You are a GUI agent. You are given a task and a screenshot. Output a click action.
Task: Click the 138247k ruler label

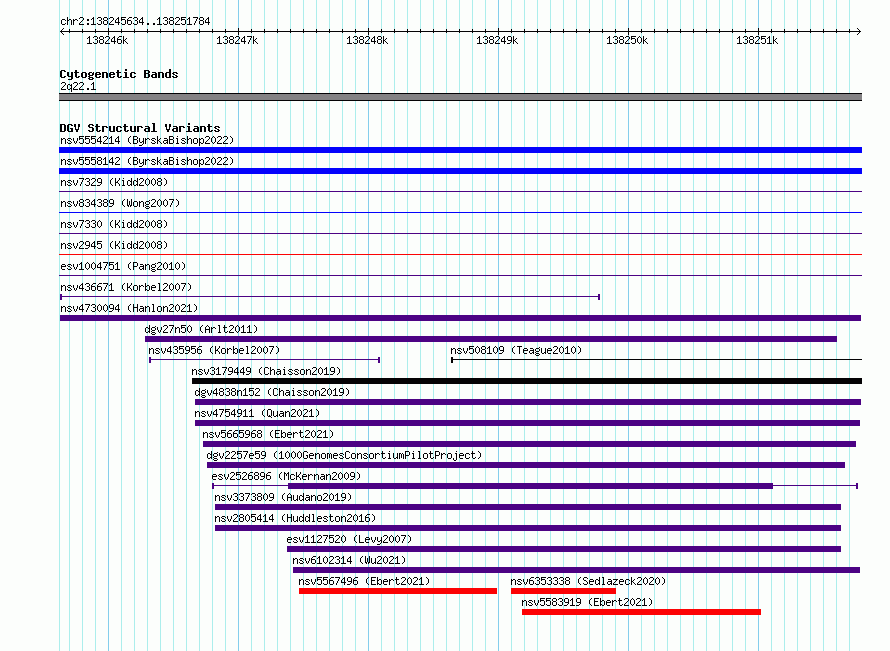click(237, 40)
